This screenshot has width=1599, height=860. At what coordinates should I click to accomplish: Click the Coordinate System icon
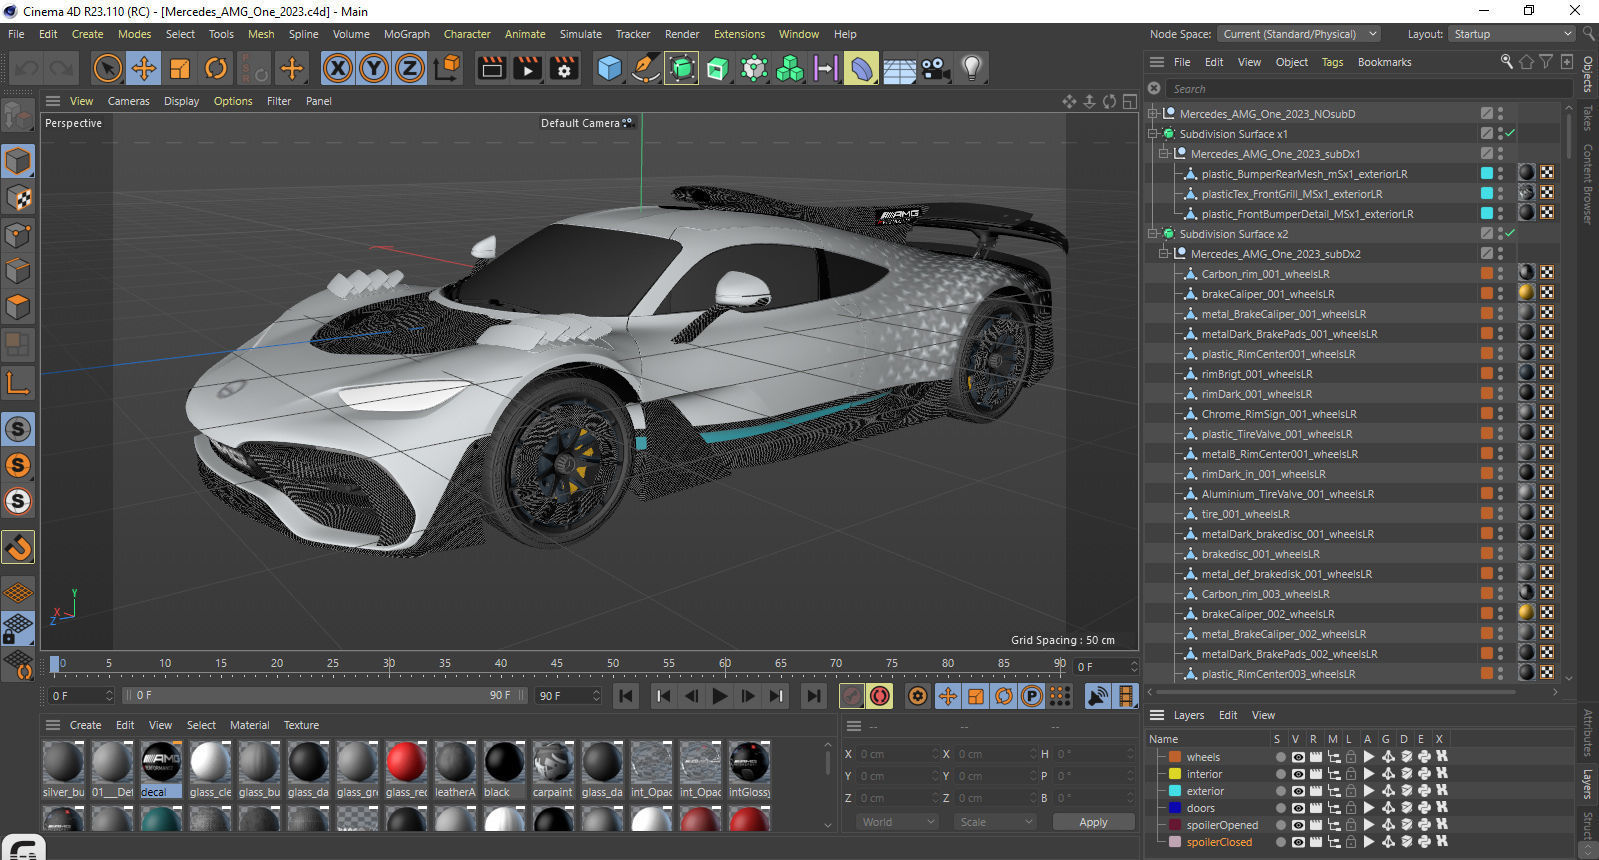[448, 68]
